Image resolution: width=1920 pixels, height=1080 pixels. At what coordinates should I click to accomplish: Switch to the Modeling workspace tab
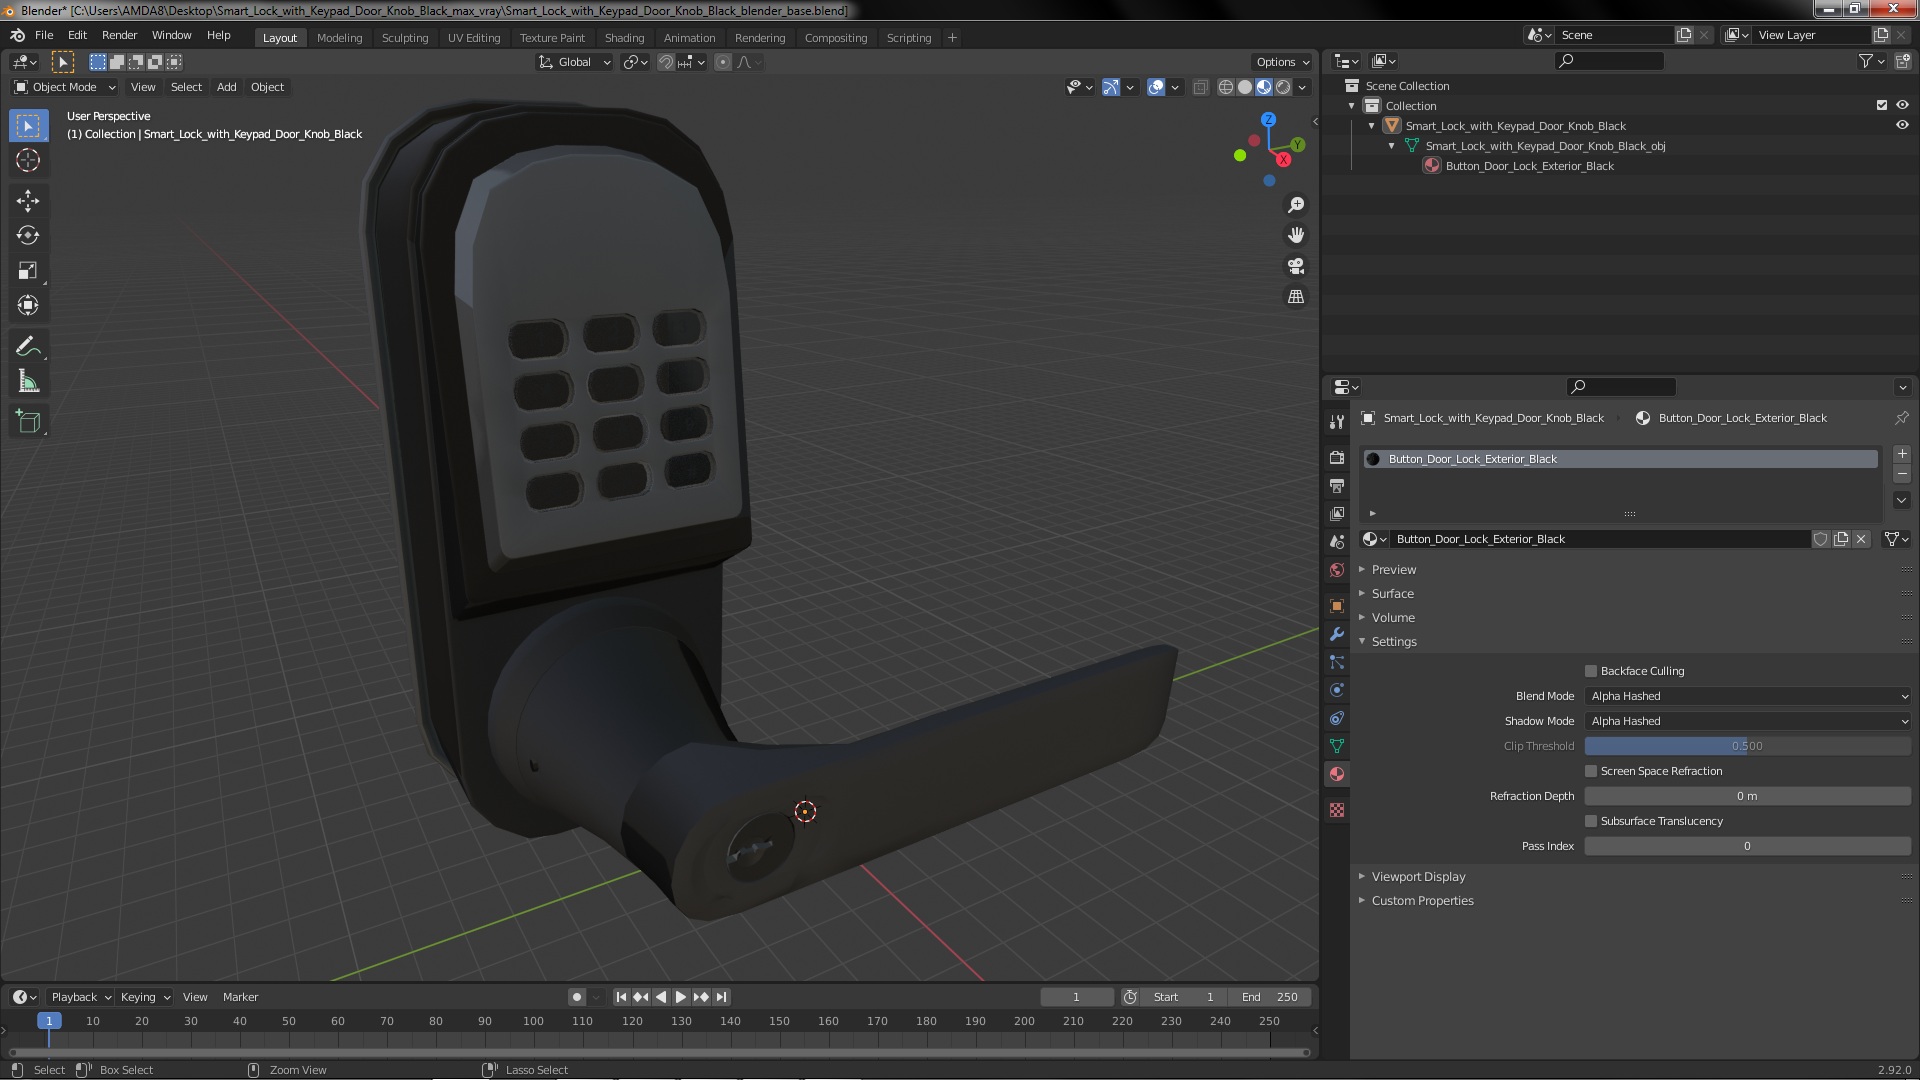(x=339, y=38)
